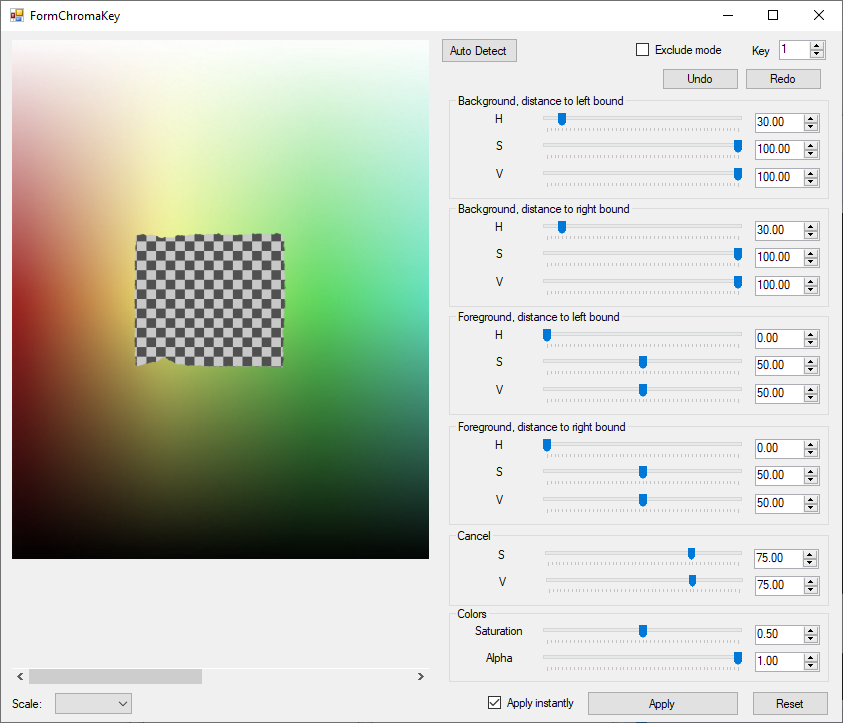Viewport: 843px width, 723px height.
Task: Click the checkered transparent region in preview
Action: (210, 300)
